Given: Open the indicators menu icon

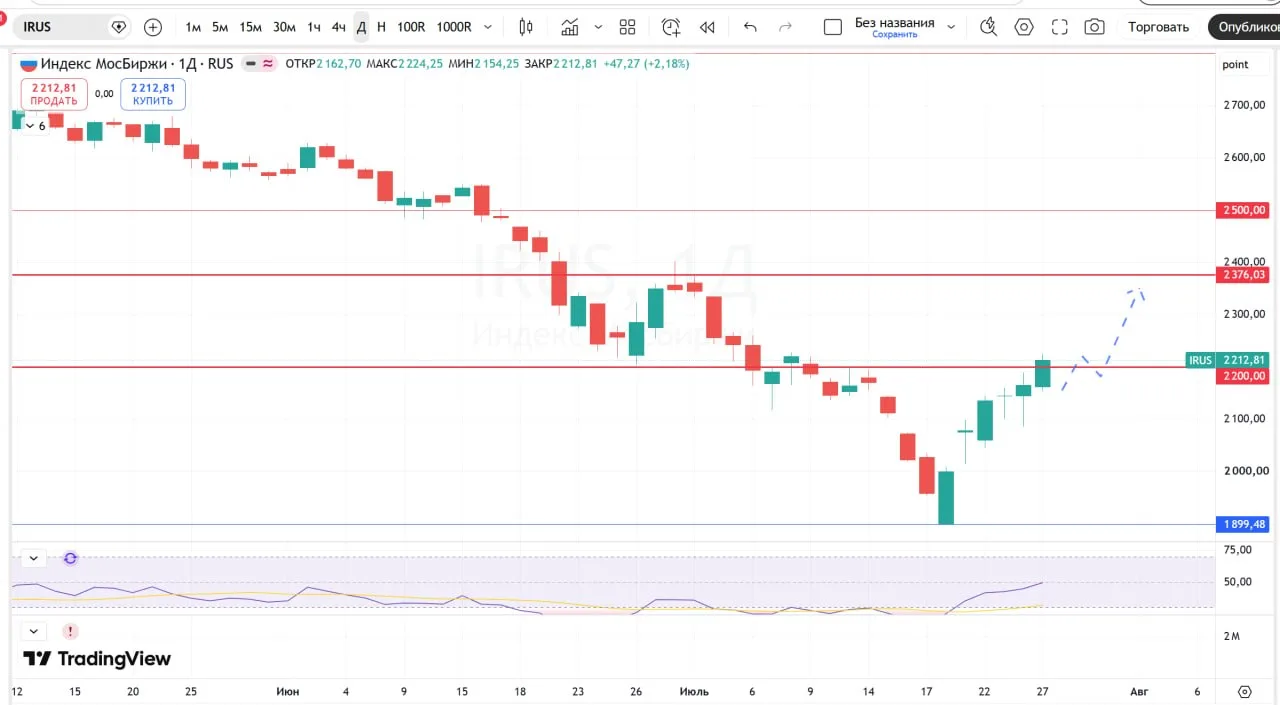Looking at the screenshot, I should (x=570, y=27).
